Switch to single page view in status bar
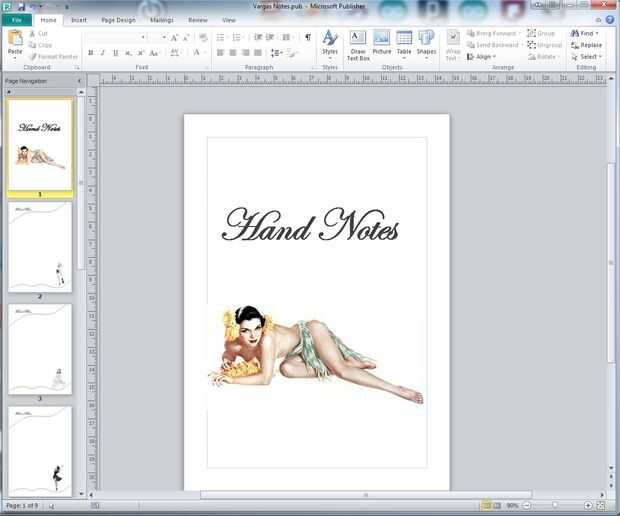620x516 pixels. 486,505
